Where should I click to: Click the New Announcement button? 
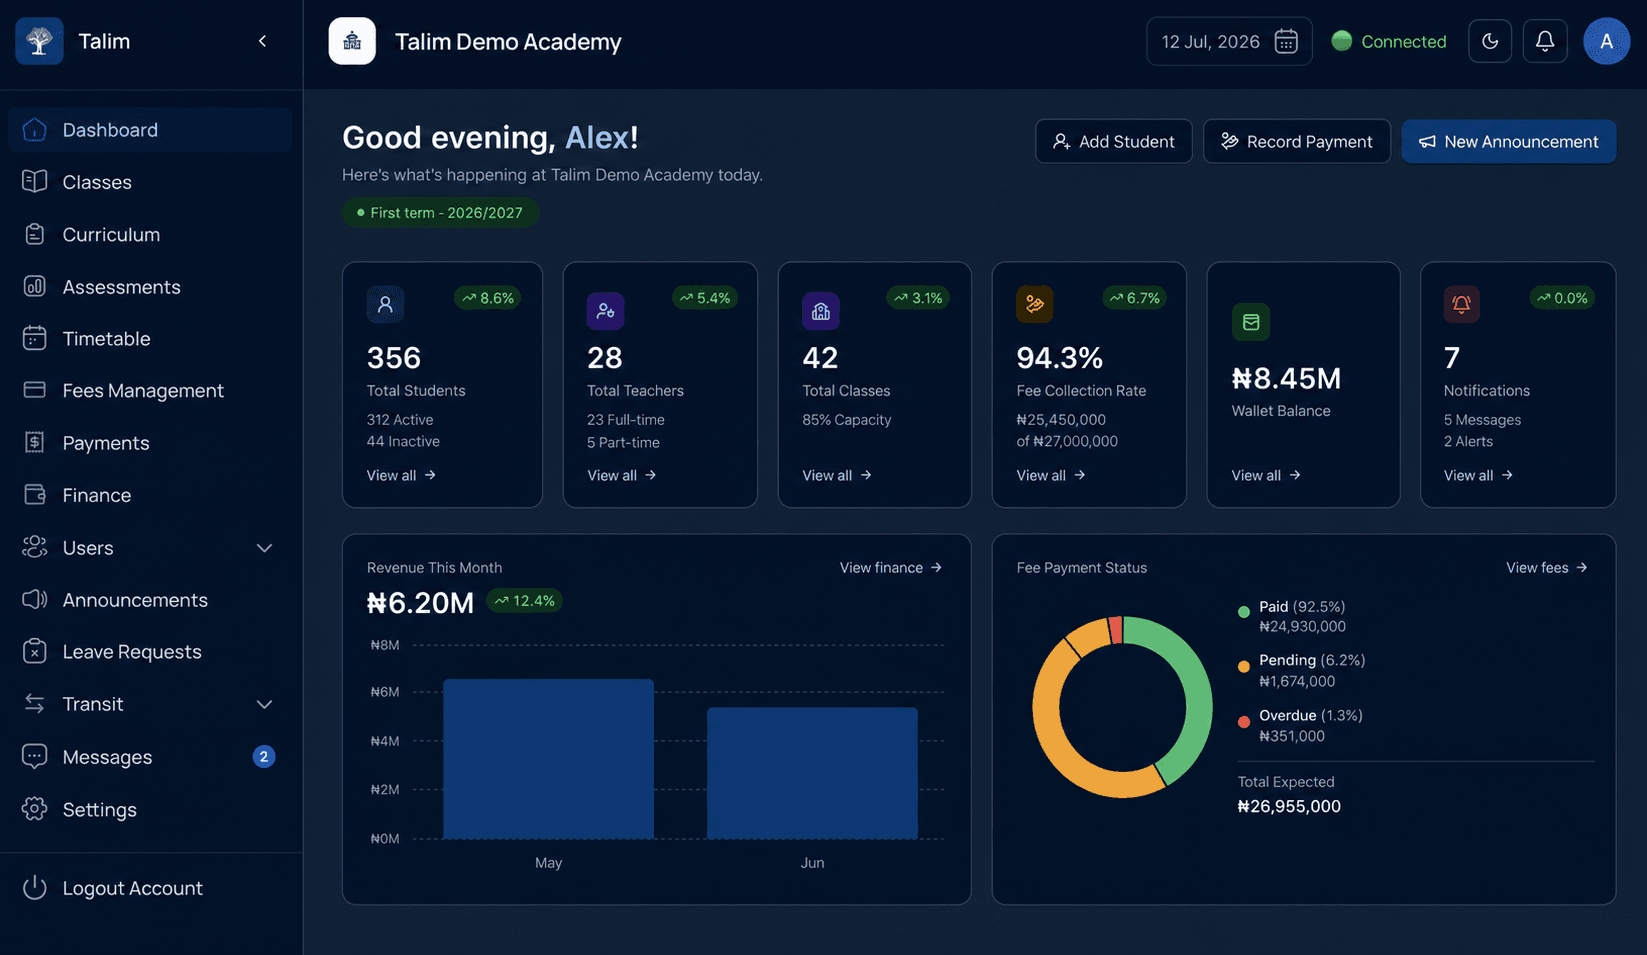pyautogui.click(x=1508, y=142)
